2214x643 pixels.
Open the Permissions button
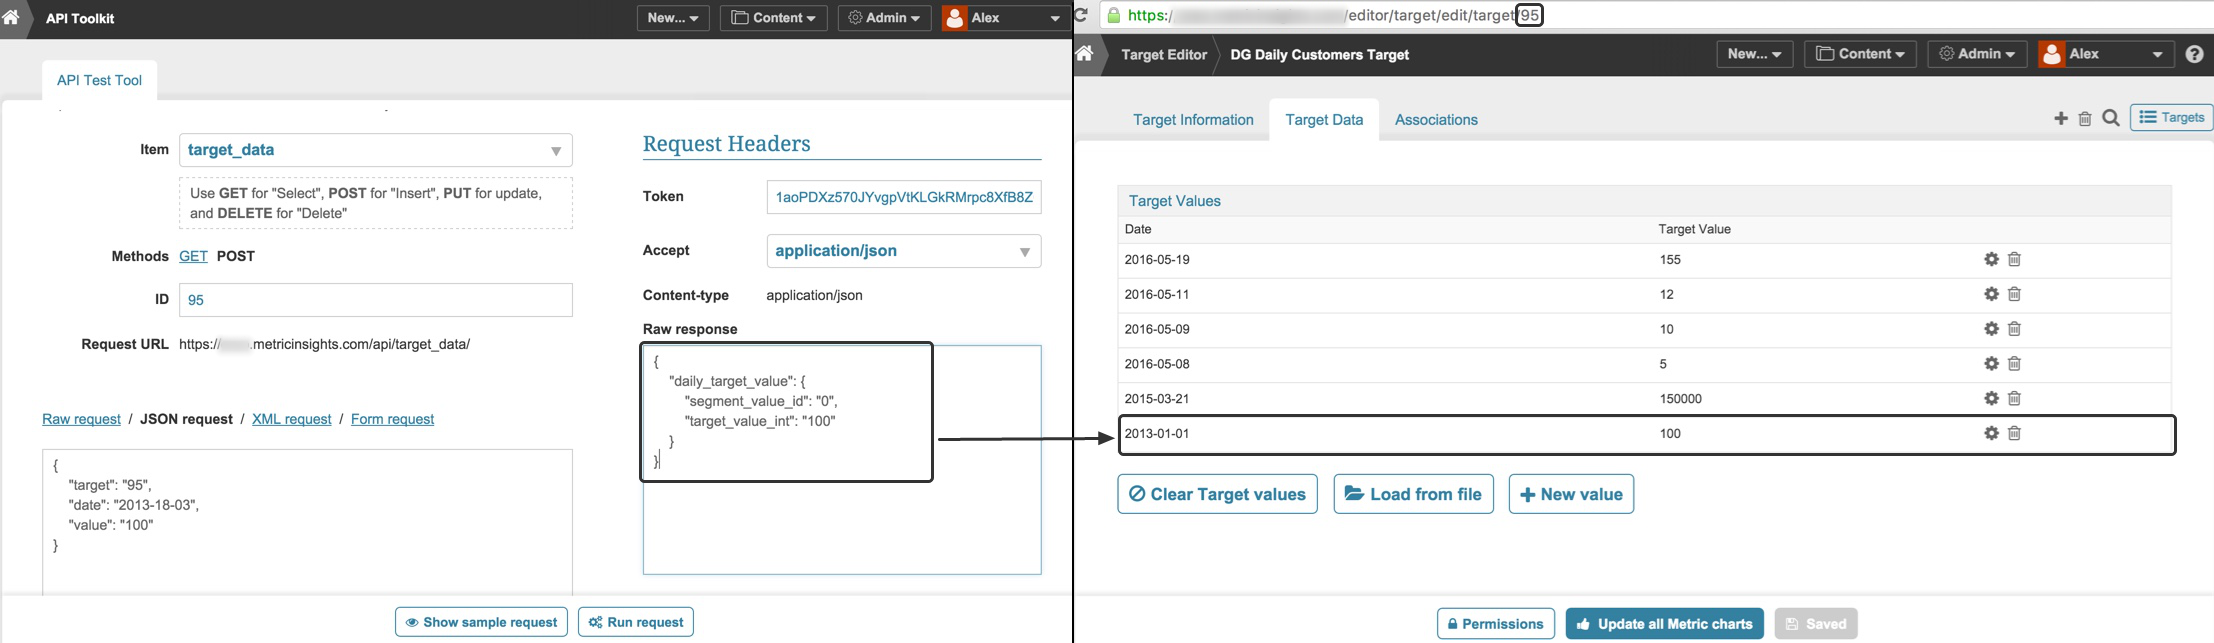coord(1496,624)
